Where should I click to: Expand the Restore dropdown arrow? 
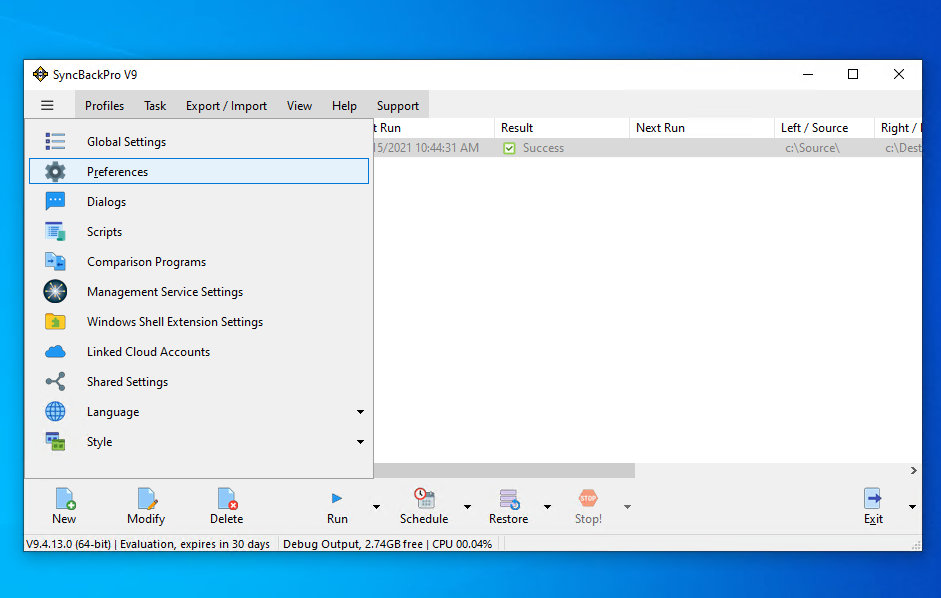(547, 507)
